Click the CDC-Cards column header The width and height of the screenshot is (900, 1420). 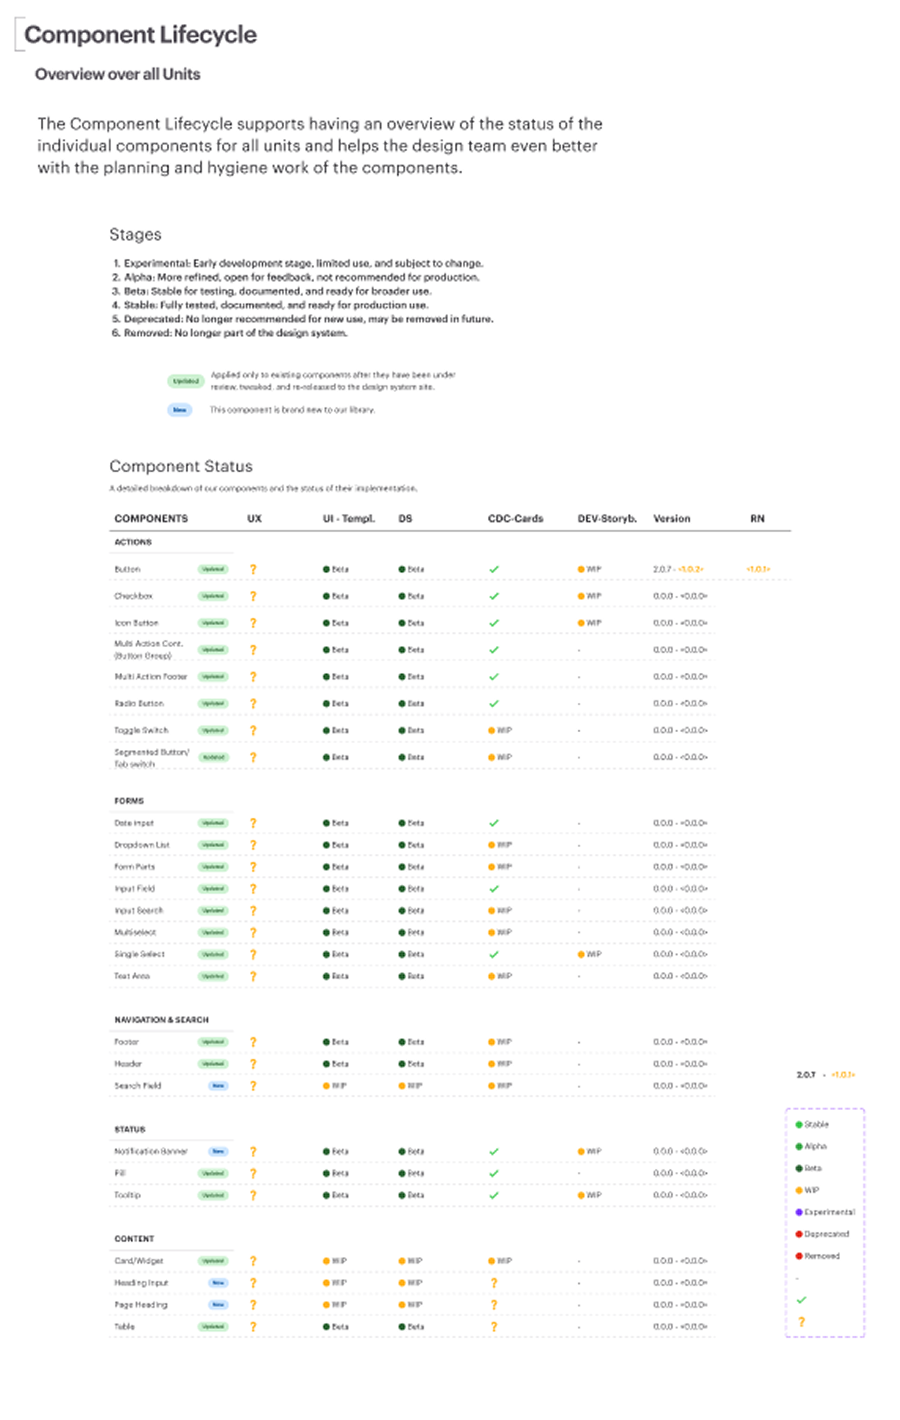pos(515,519)
